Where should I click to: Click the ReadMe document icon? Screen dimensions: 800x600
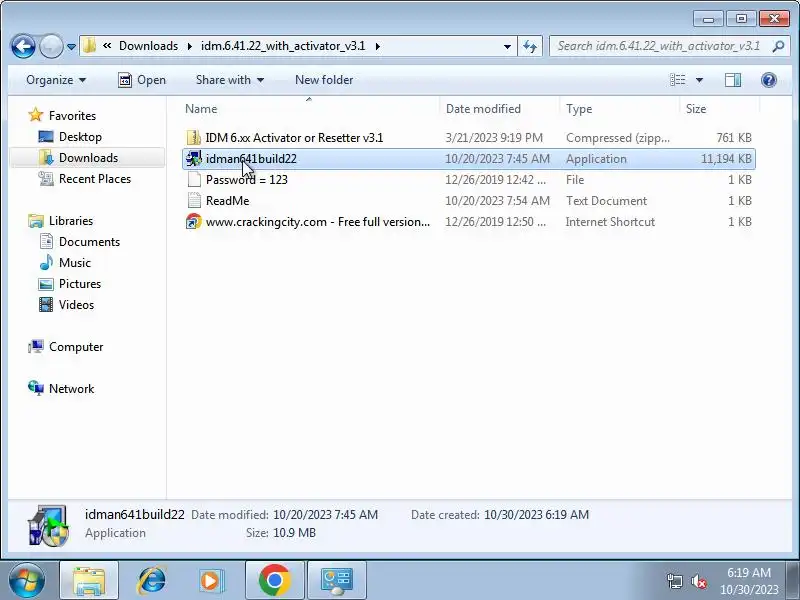(x=194, y=201)
